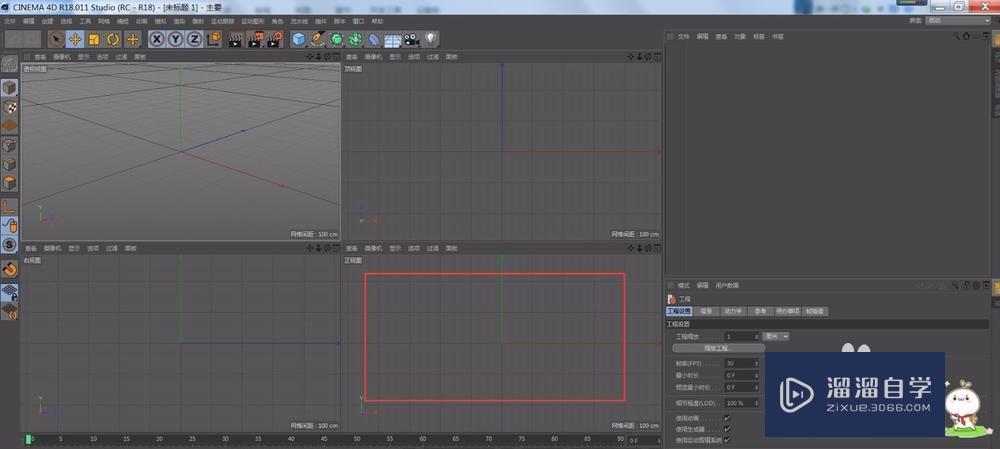Select the Scale tool
Image resolution: width=1000 pixels, height=449 pixels.
[94, 40]
